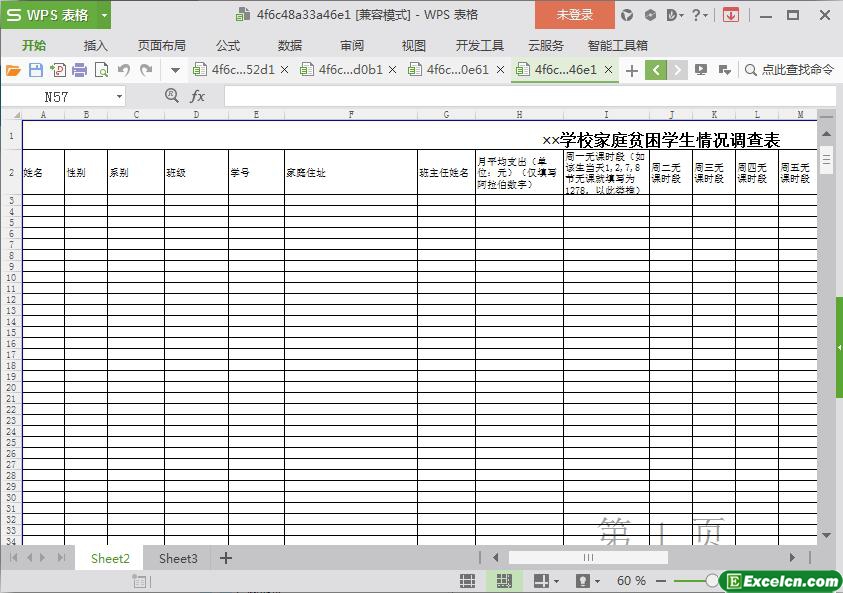Click inside the formula bar input
843x593 pixels.
pyautogui.click(x=530, y=97)
